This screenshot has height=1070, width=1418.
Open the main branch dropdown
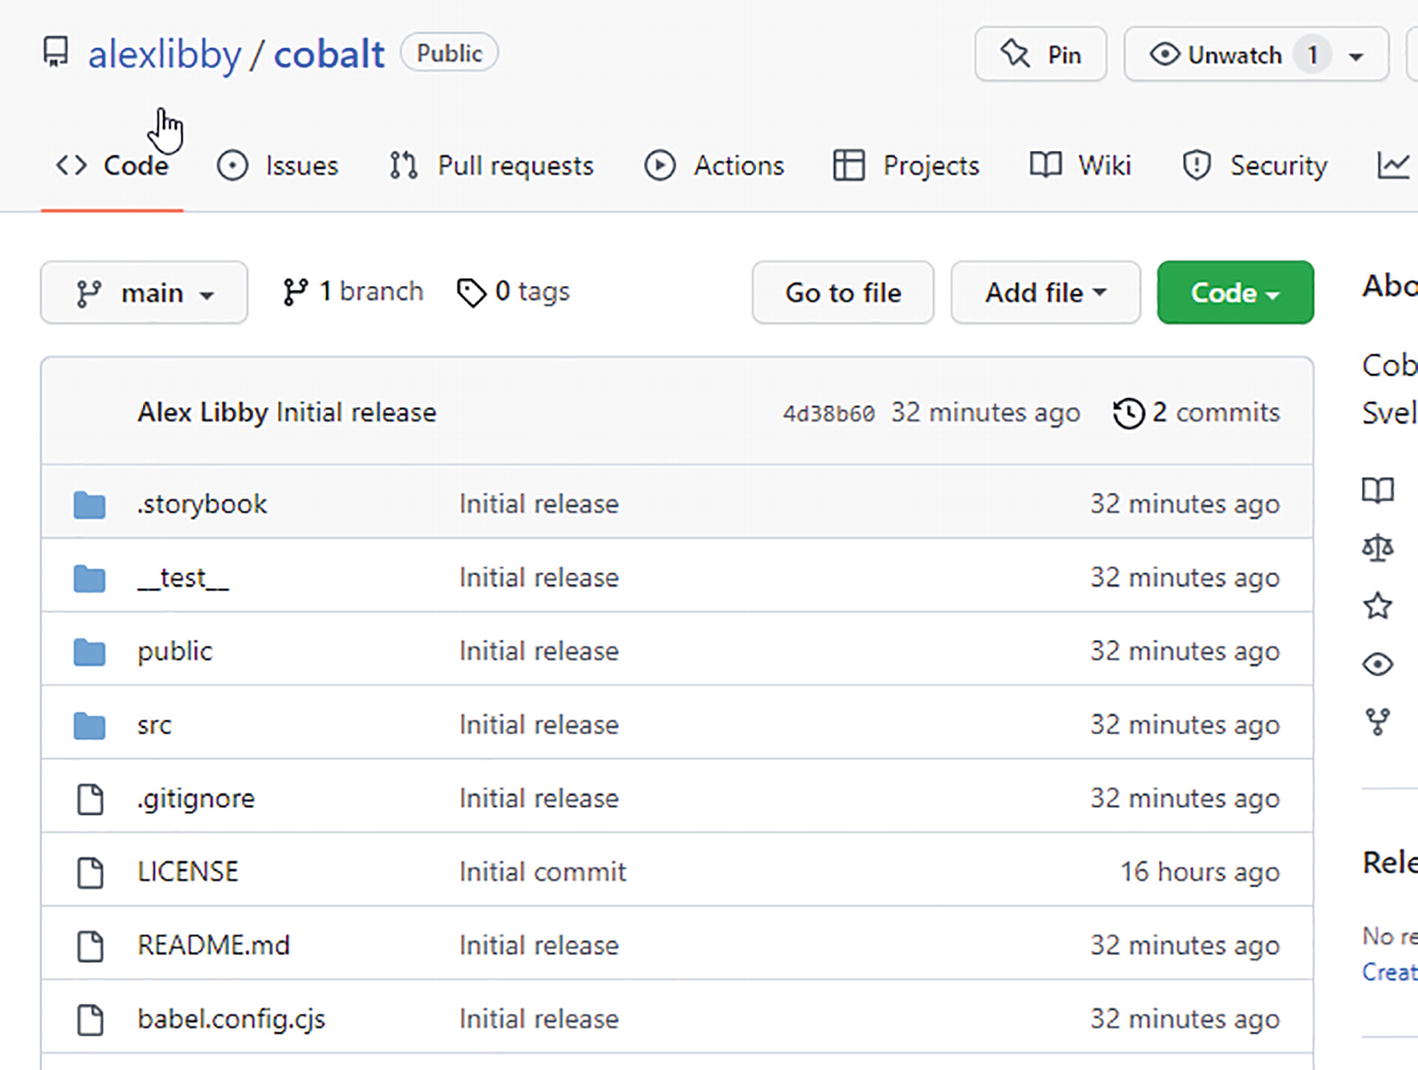point(144,293)
